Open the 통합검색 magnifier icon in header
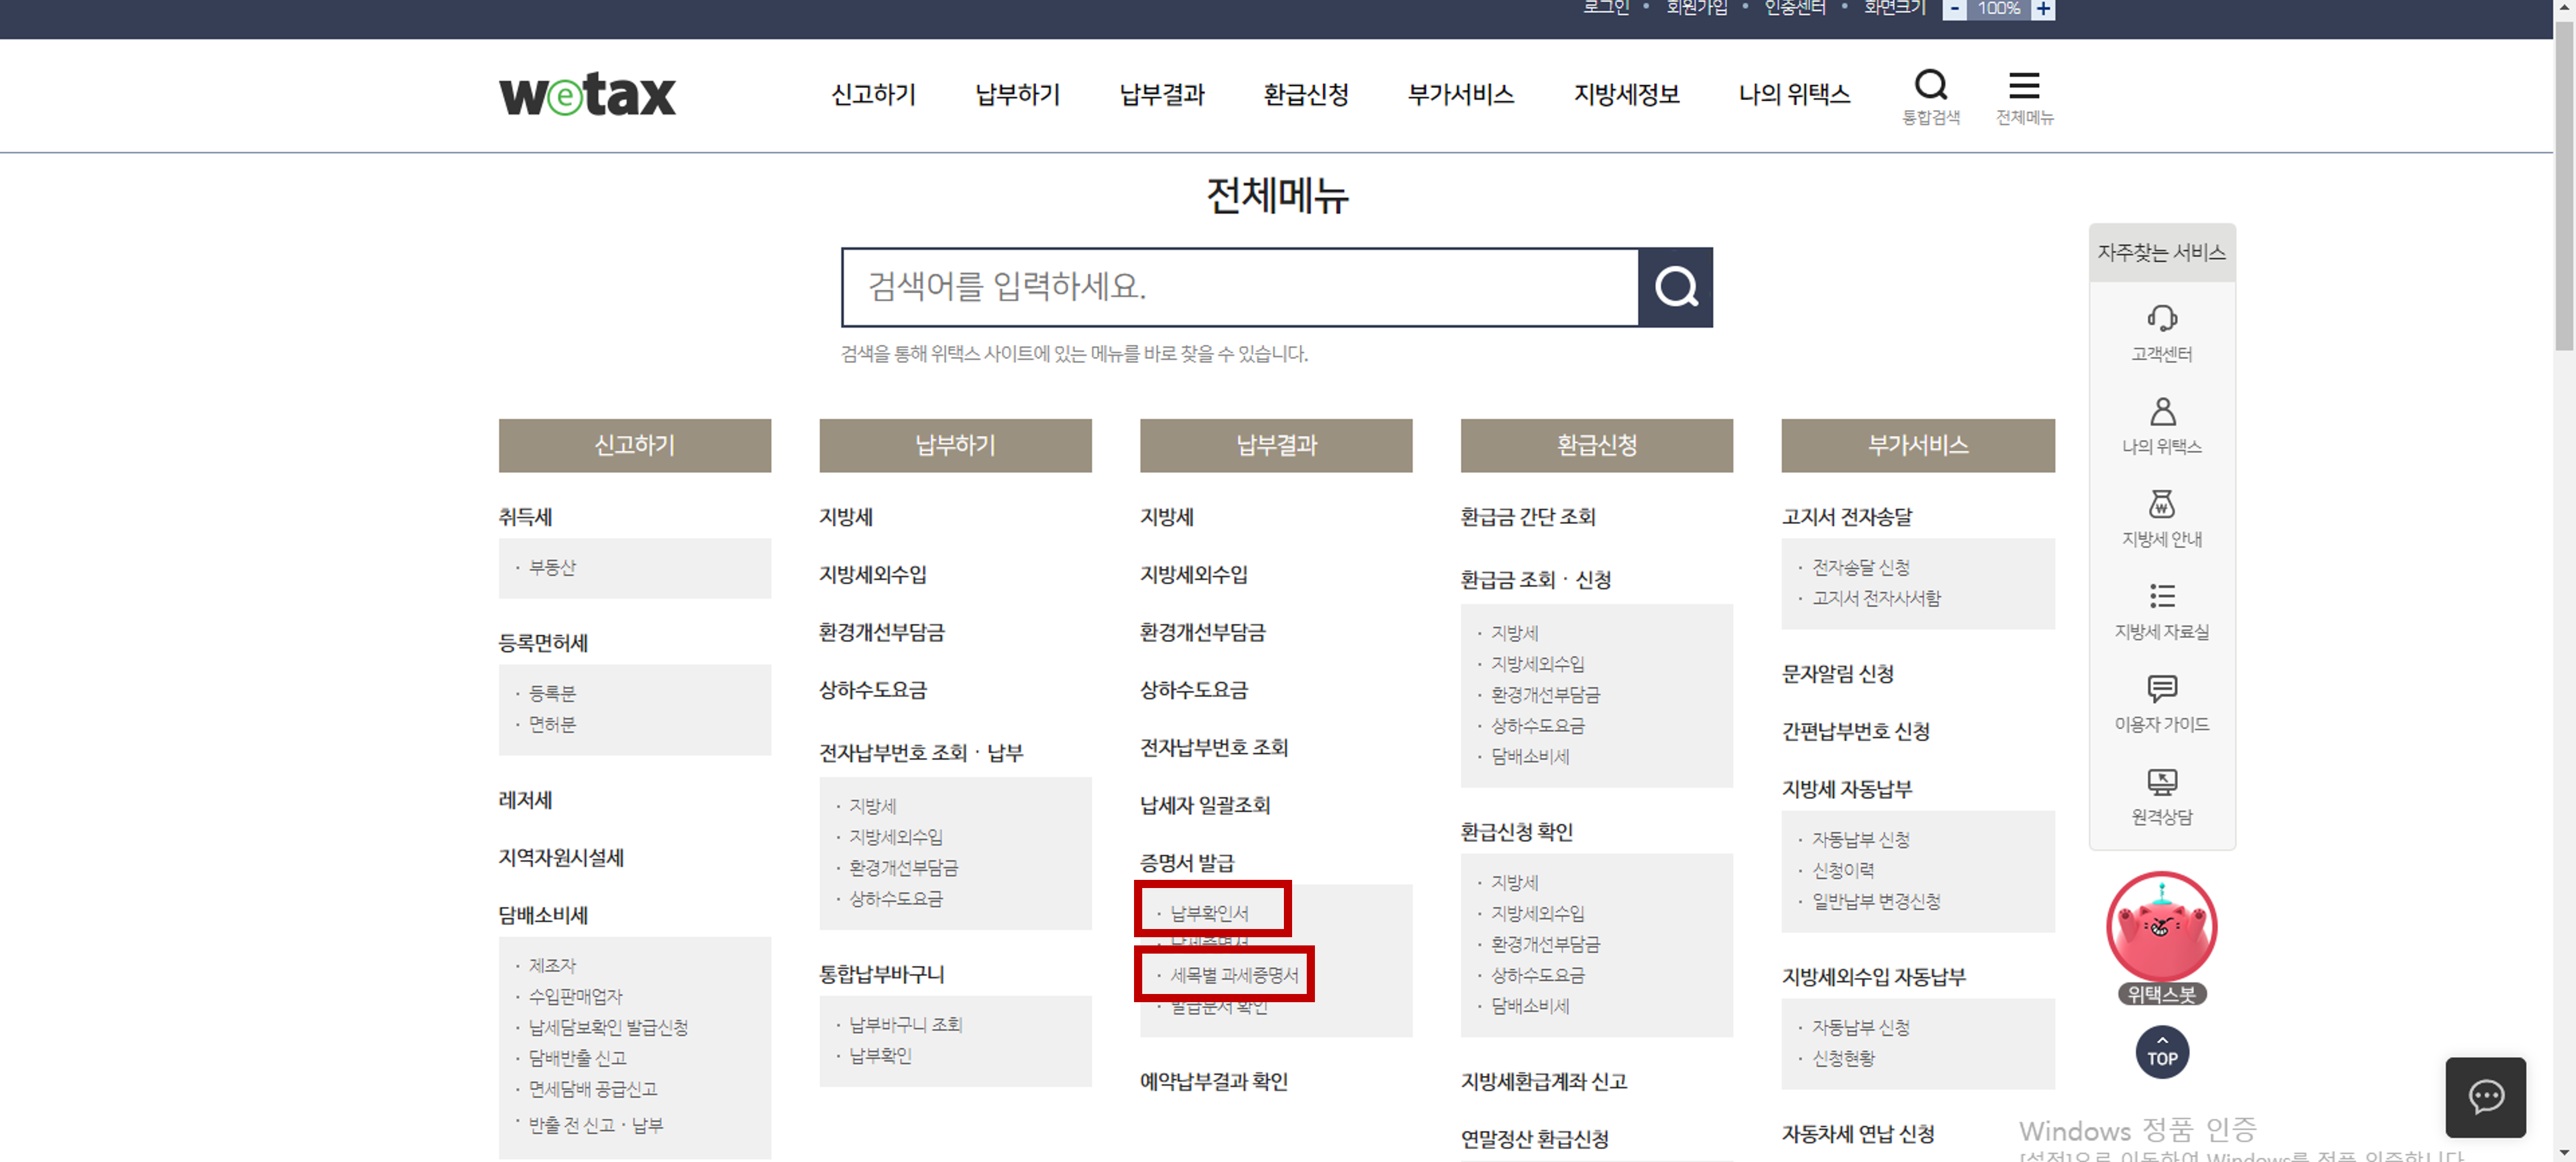The height and width of the screenshot is (1162, 2576). [1930, 86]
